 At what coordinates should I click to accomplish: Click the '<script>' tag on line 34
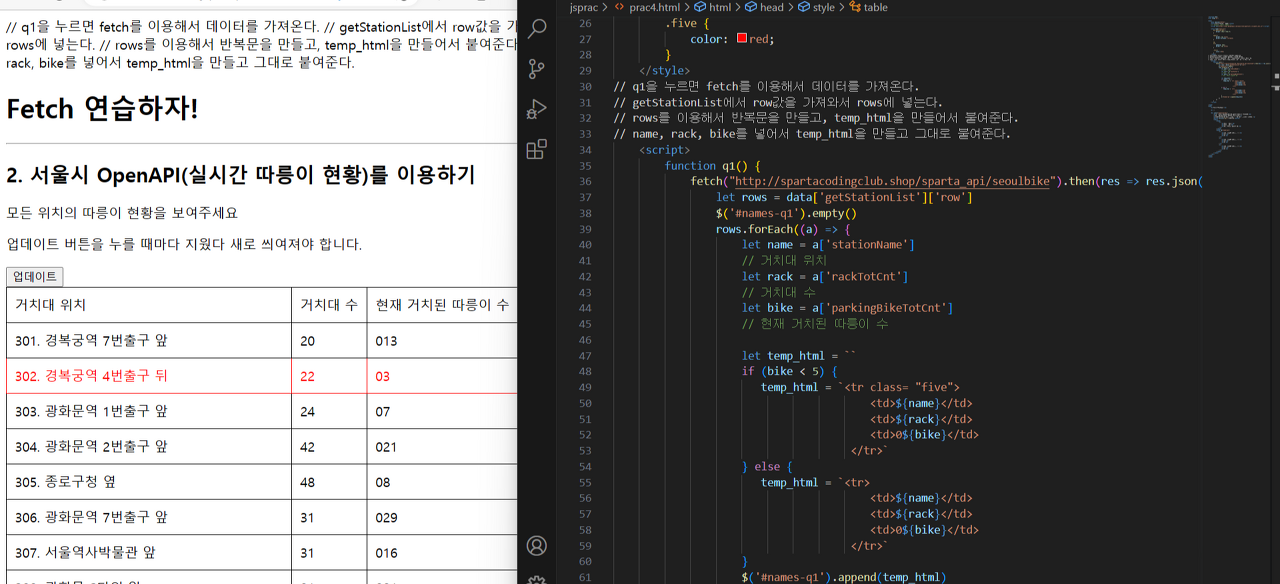[664, 150]
